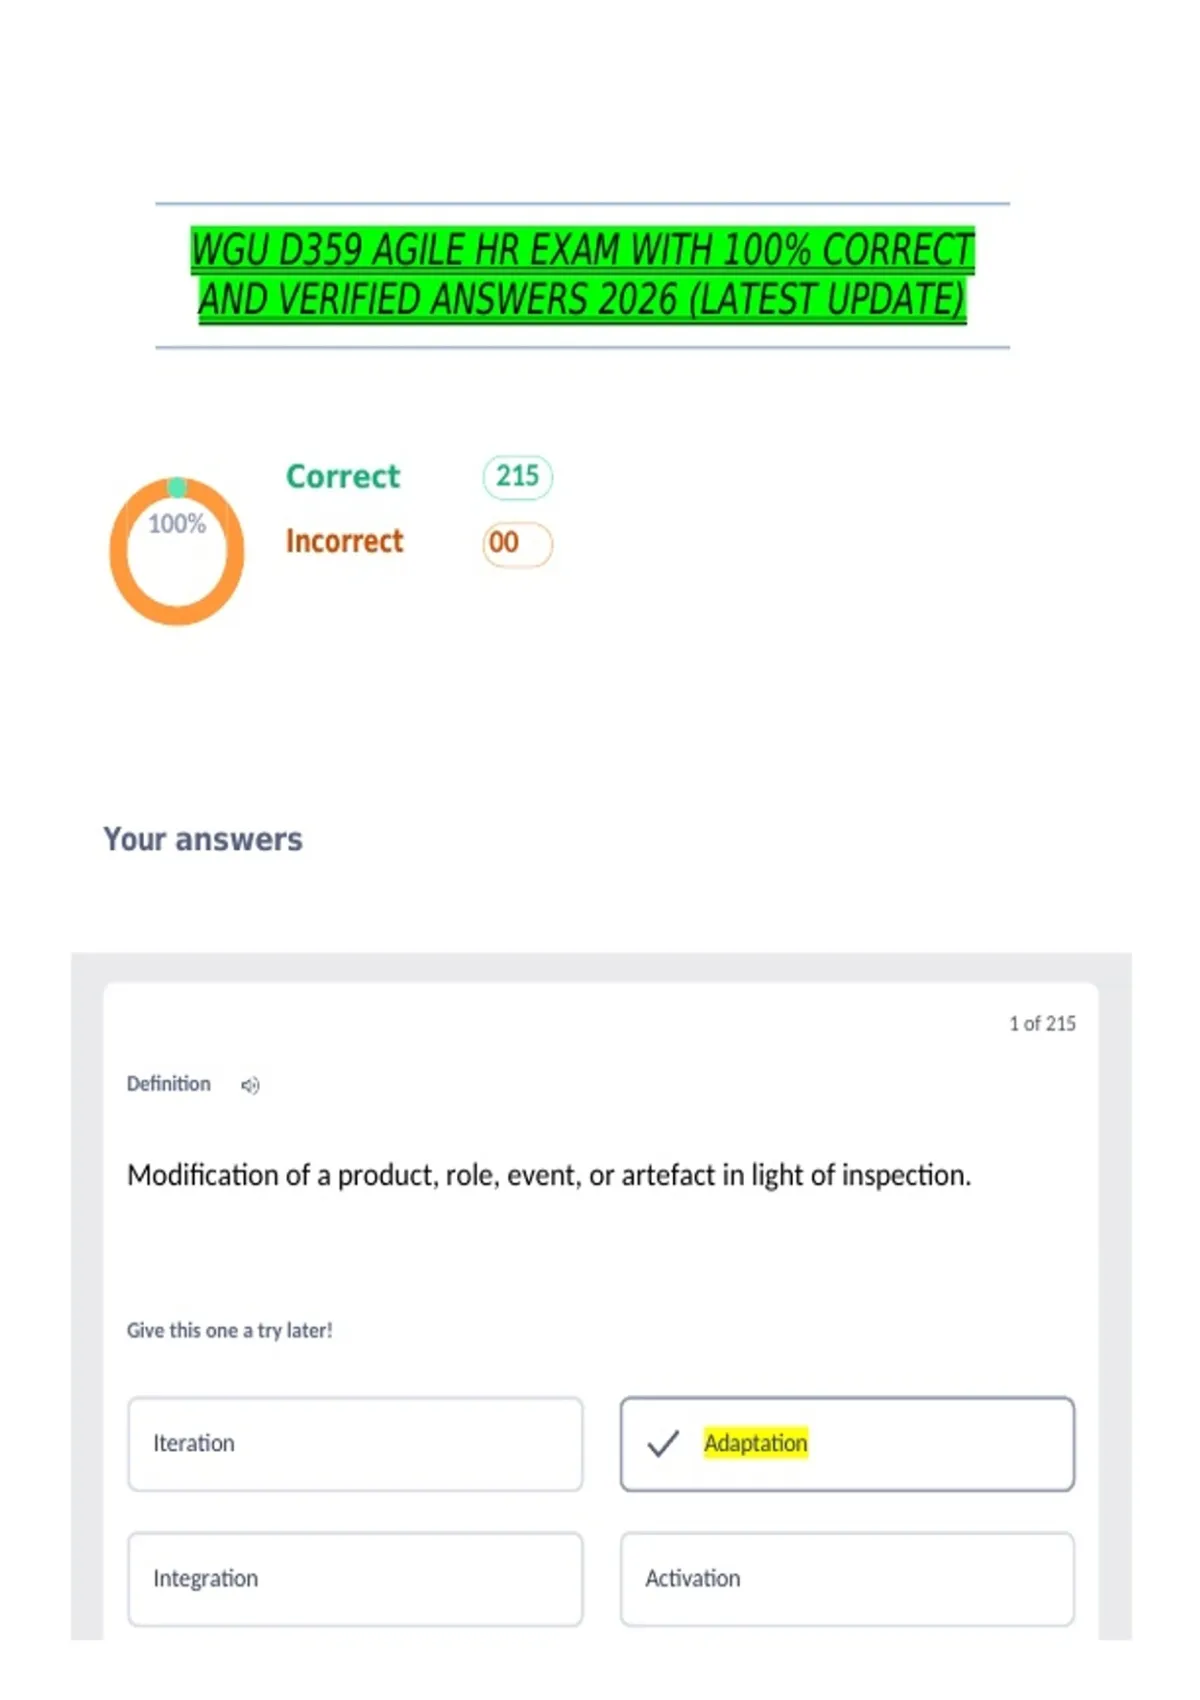Image resolution: width=1200 pixels, height=1700 pixels.
Task: Click the Give this one a try later message
Action: pos(229,1330)
